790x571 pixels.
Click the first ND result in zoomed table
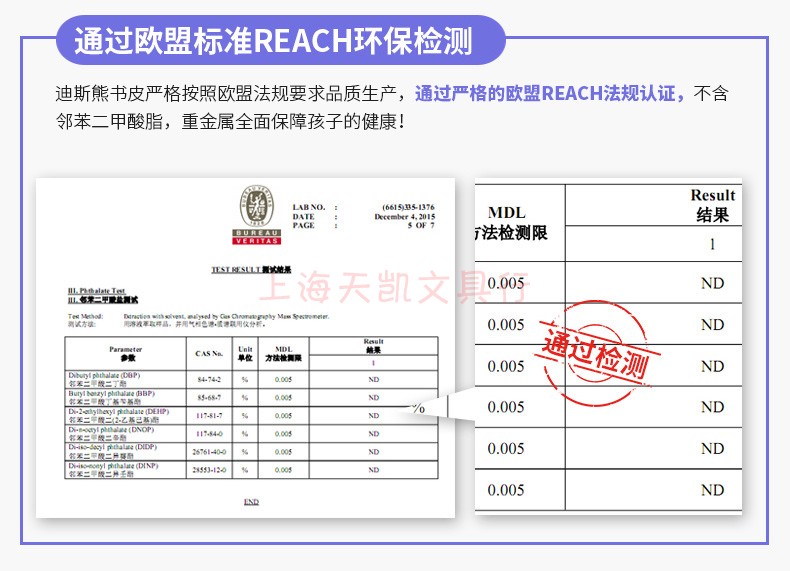point(712,283)
